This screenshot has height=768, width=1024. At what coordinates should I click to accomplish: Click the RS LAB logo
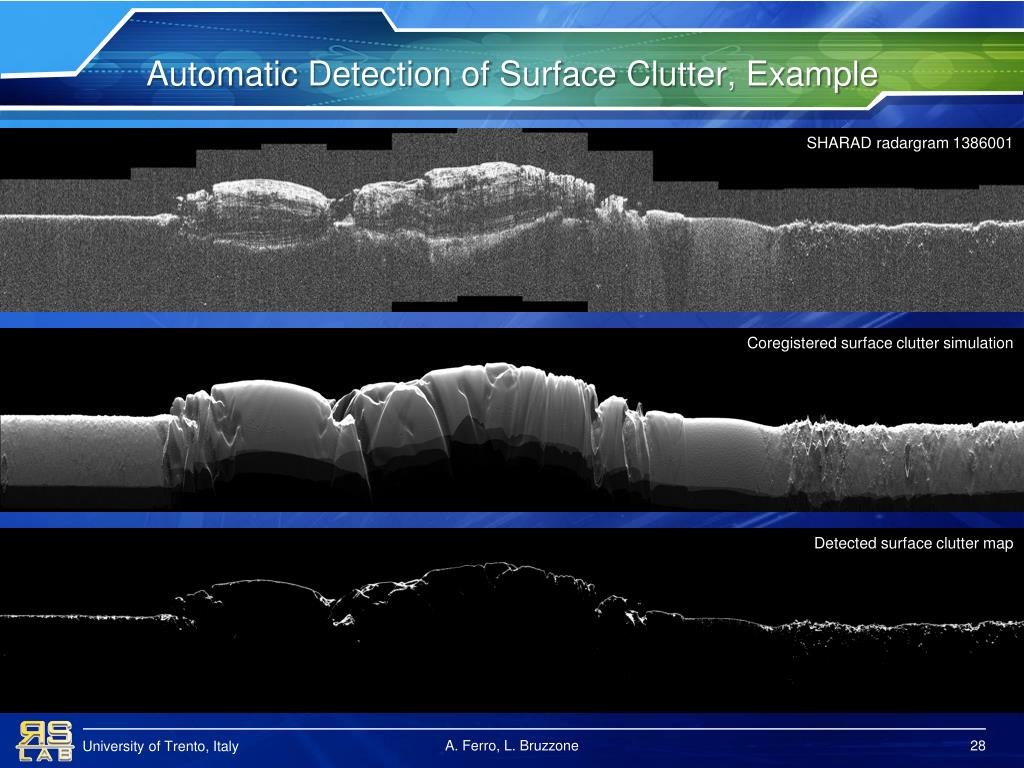click(44, 741)
